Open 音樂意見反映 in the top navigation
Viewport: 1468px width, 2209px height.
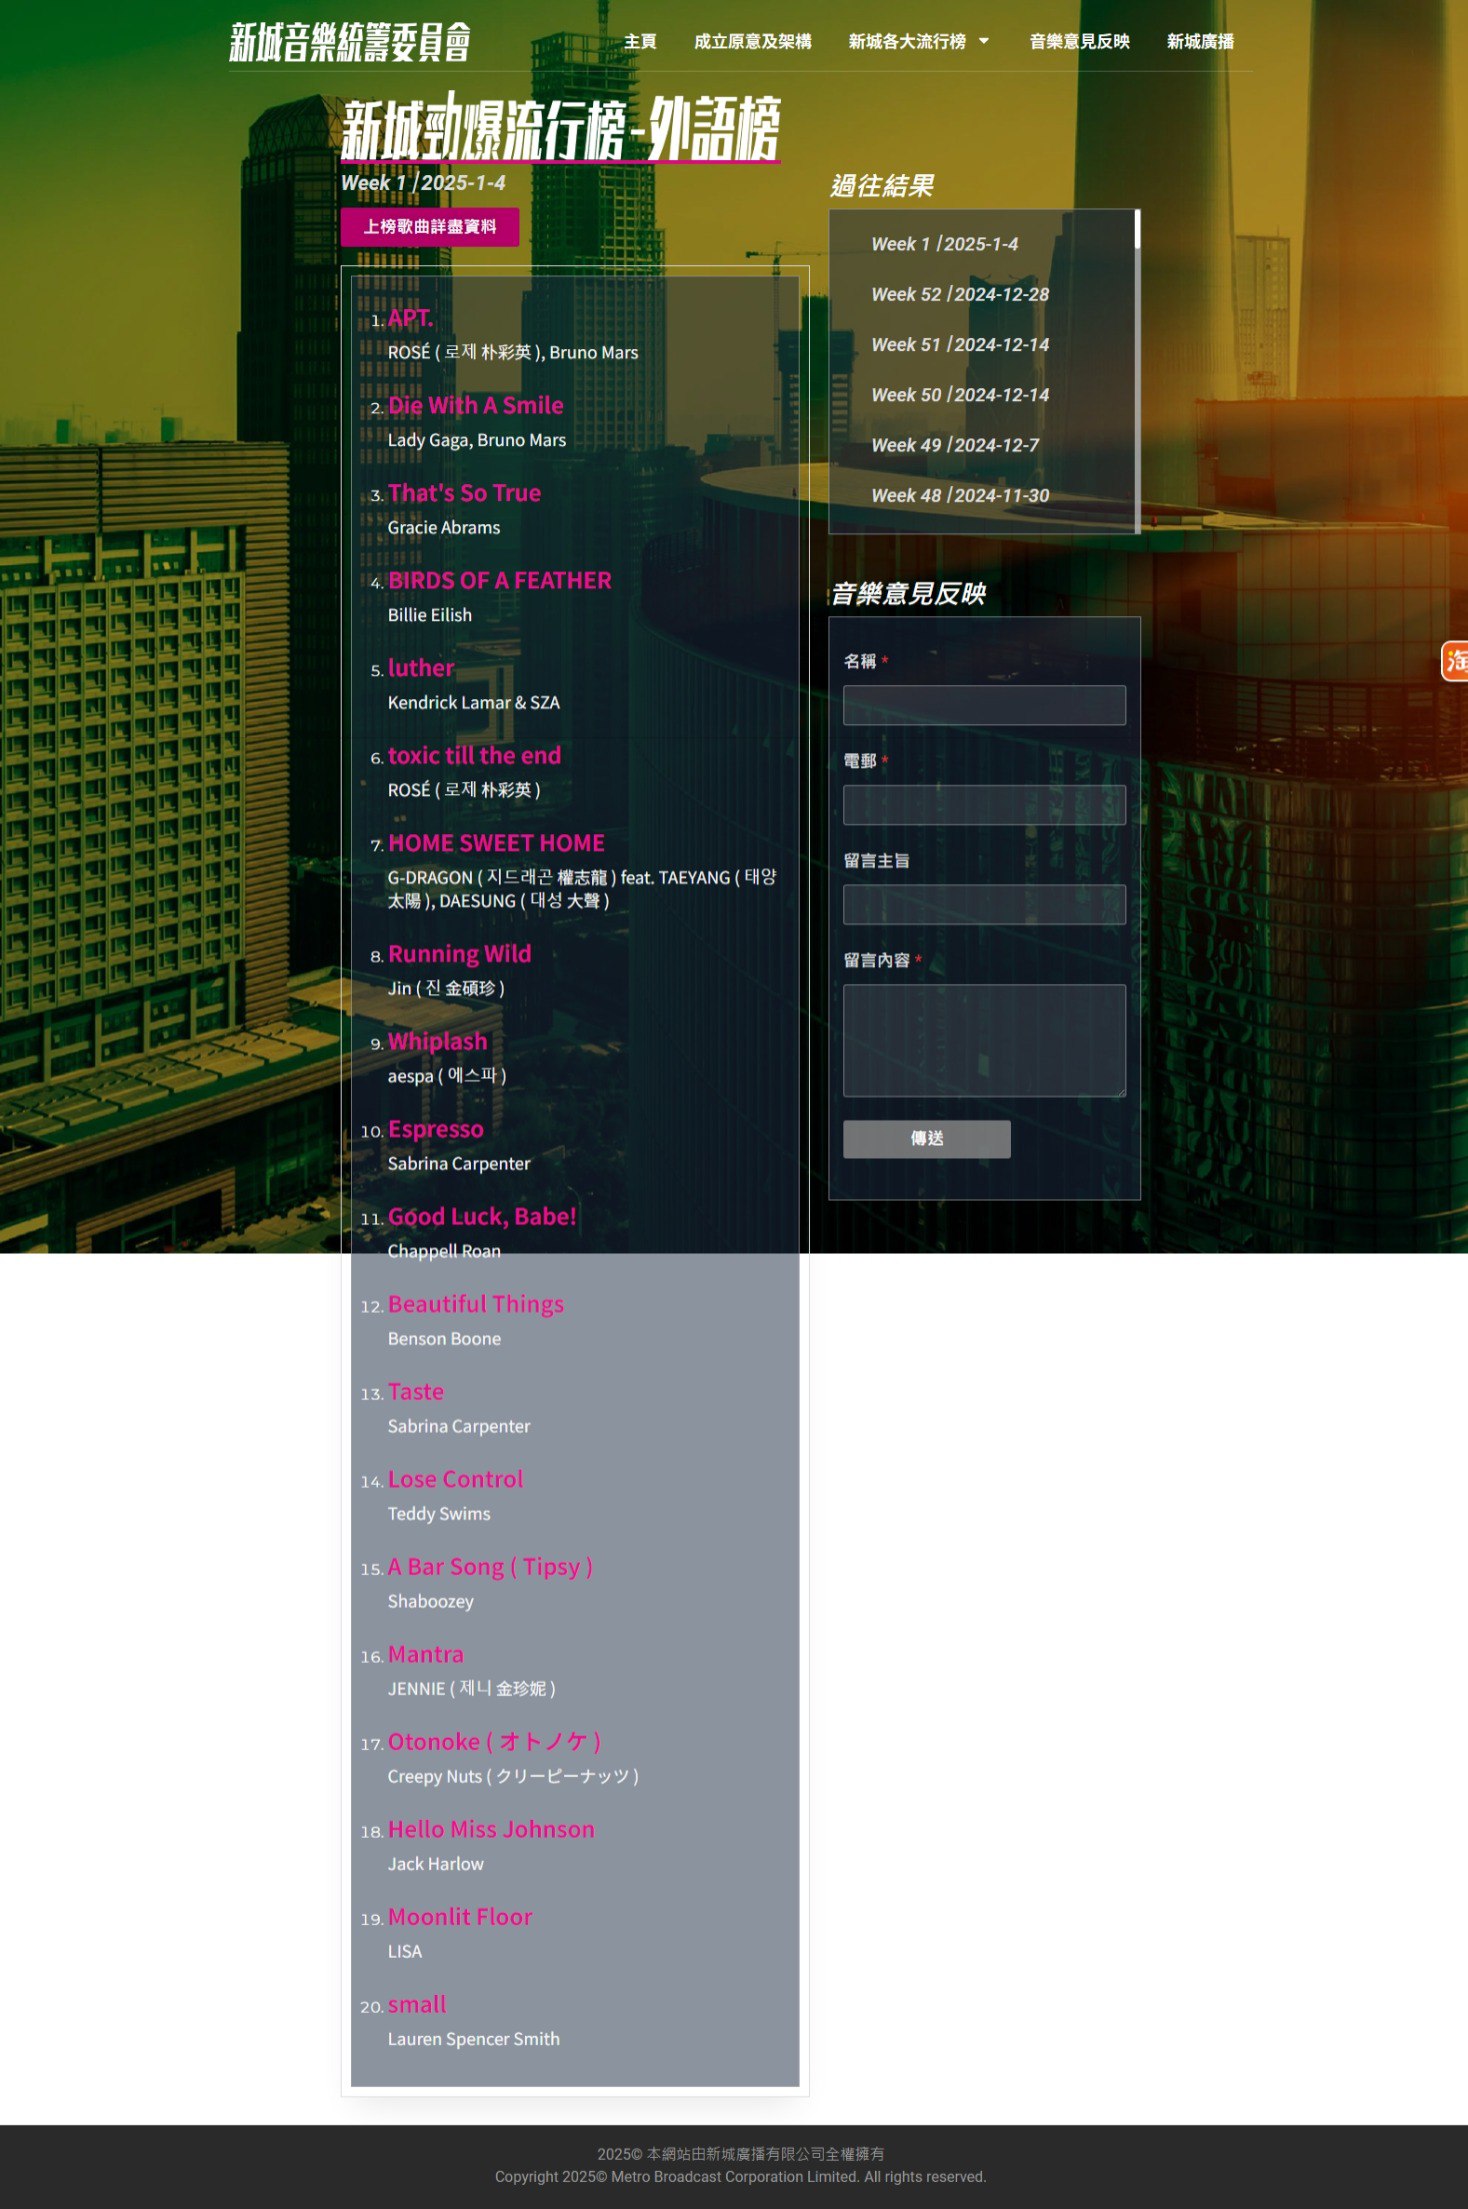coord(1079,42)
